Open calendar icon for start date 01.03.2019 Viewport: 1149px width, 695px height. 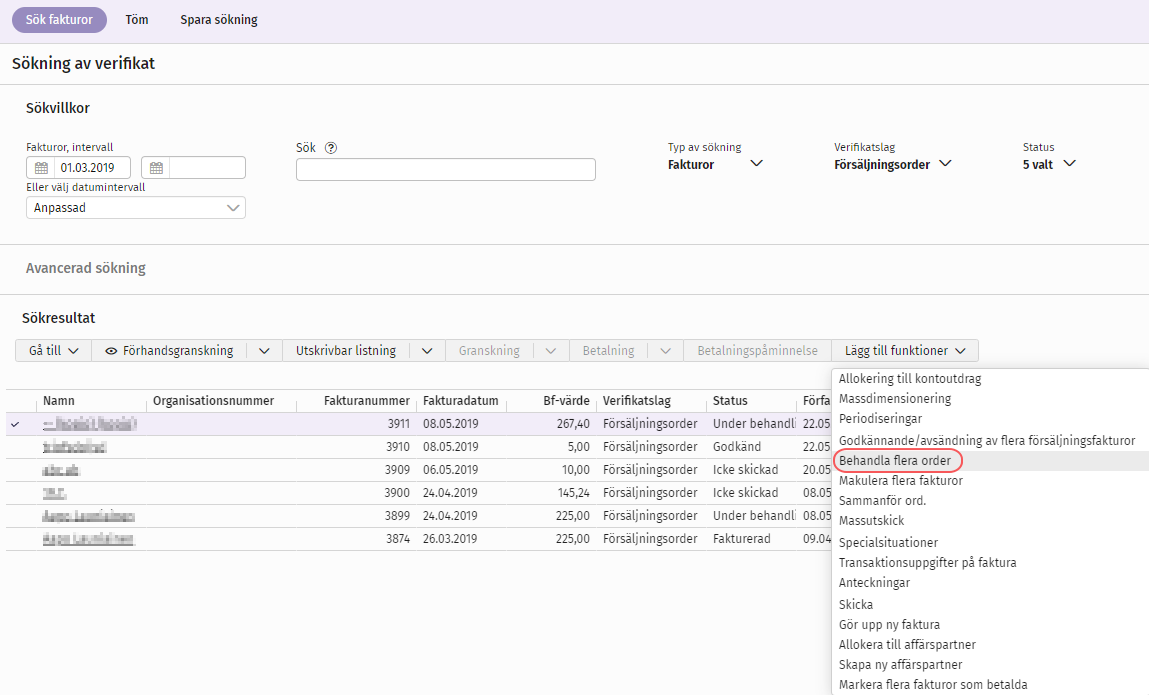[x=41, y=168]
